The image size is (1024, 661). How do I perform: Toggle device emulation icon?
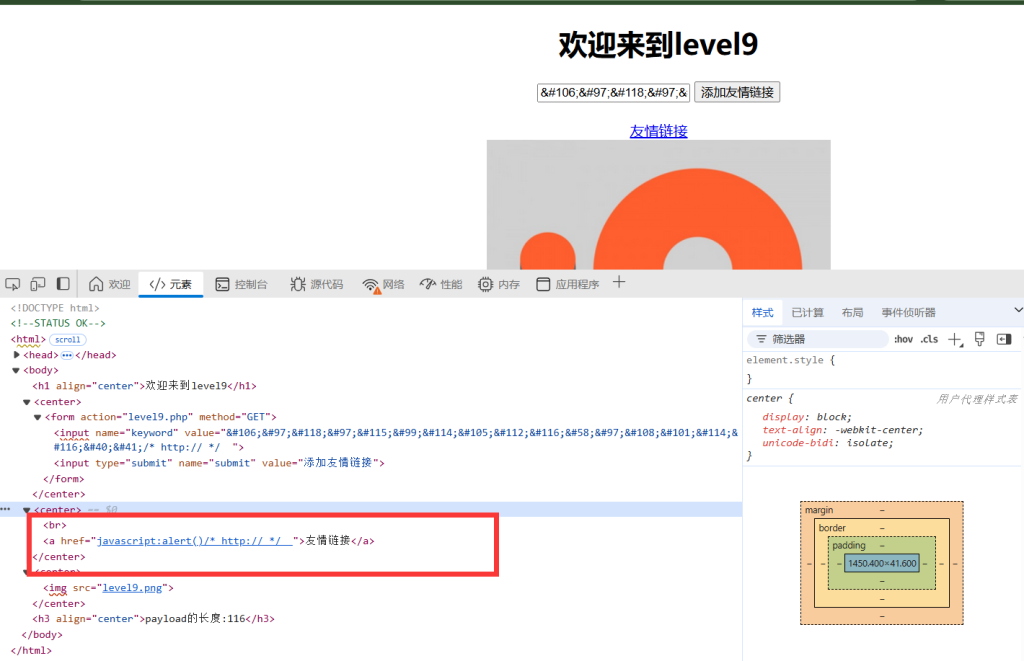(x=38, y=284)
